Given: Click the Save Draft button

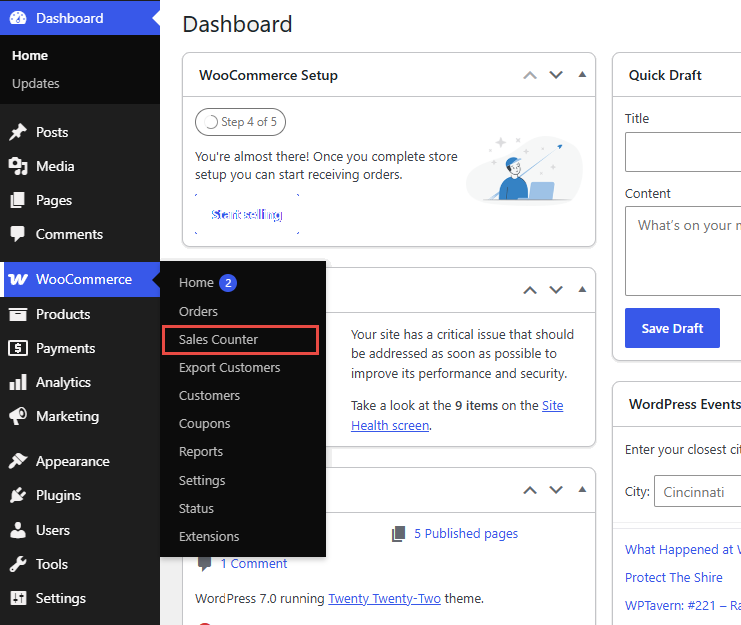Looking at the screenshot, I should [672, 328].
